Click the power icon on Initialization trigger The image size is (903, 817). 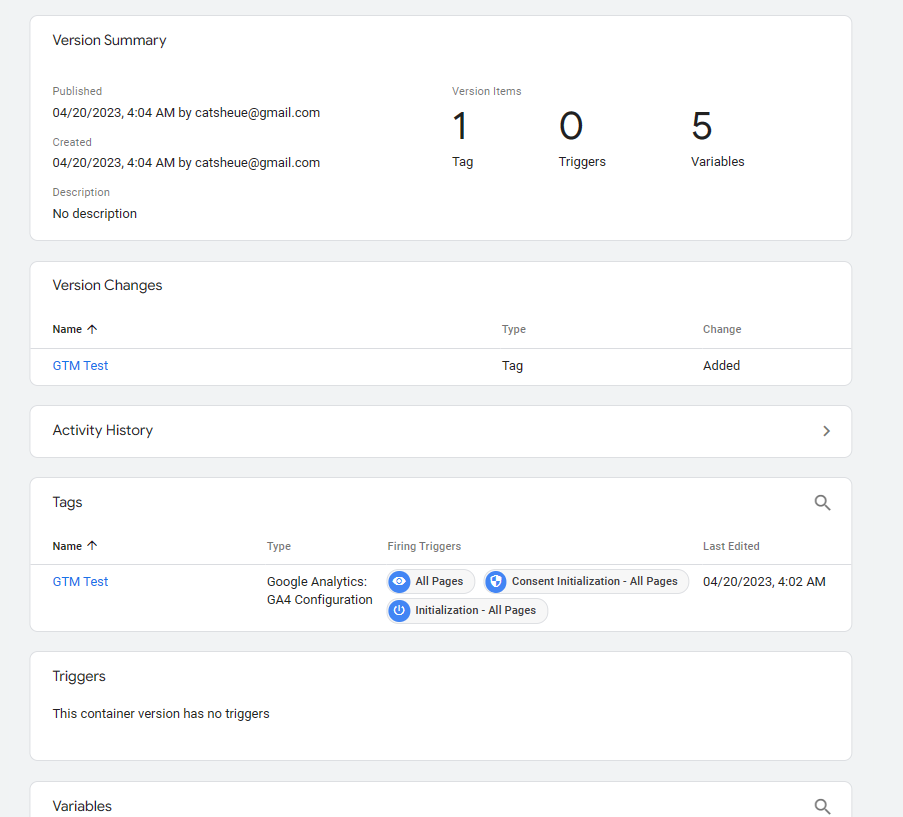click(x=400, y=611)
